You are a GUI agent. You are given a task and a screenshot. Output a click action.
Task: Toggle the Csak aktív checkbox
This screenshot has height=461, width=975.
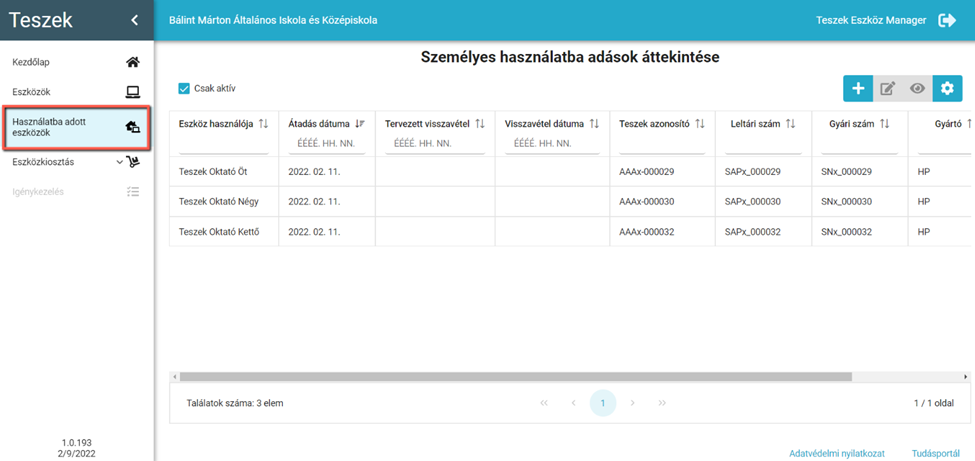click(183, 88)
